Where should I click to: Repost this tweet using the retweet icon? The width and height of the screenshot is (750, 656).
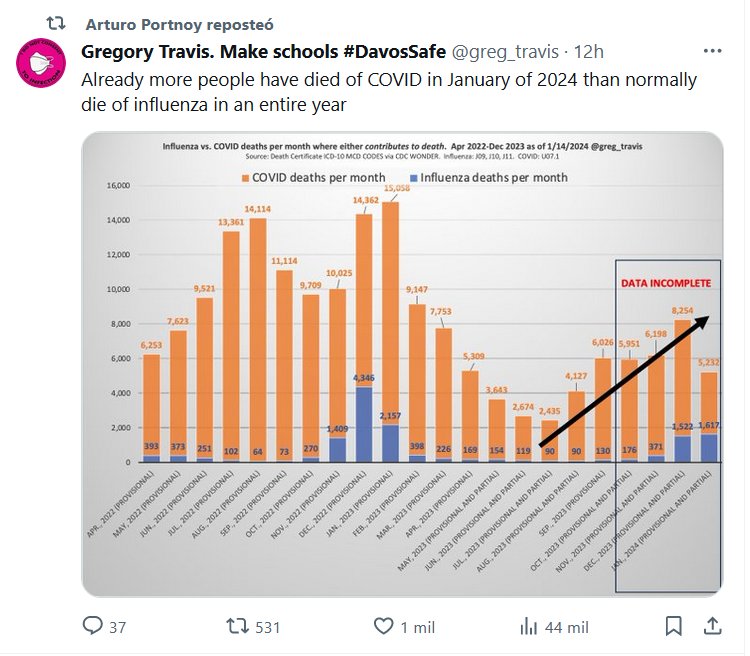(238, 626)
